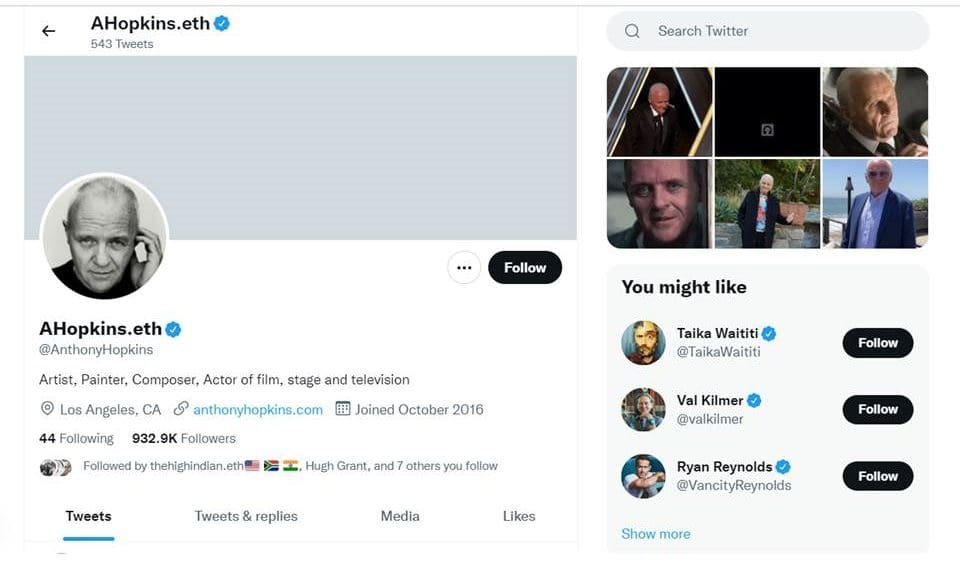Visit the anthonyhopkins.com website link
Image resolution: width=960 pixels, height=575 pixels.
tap(258, 409)
